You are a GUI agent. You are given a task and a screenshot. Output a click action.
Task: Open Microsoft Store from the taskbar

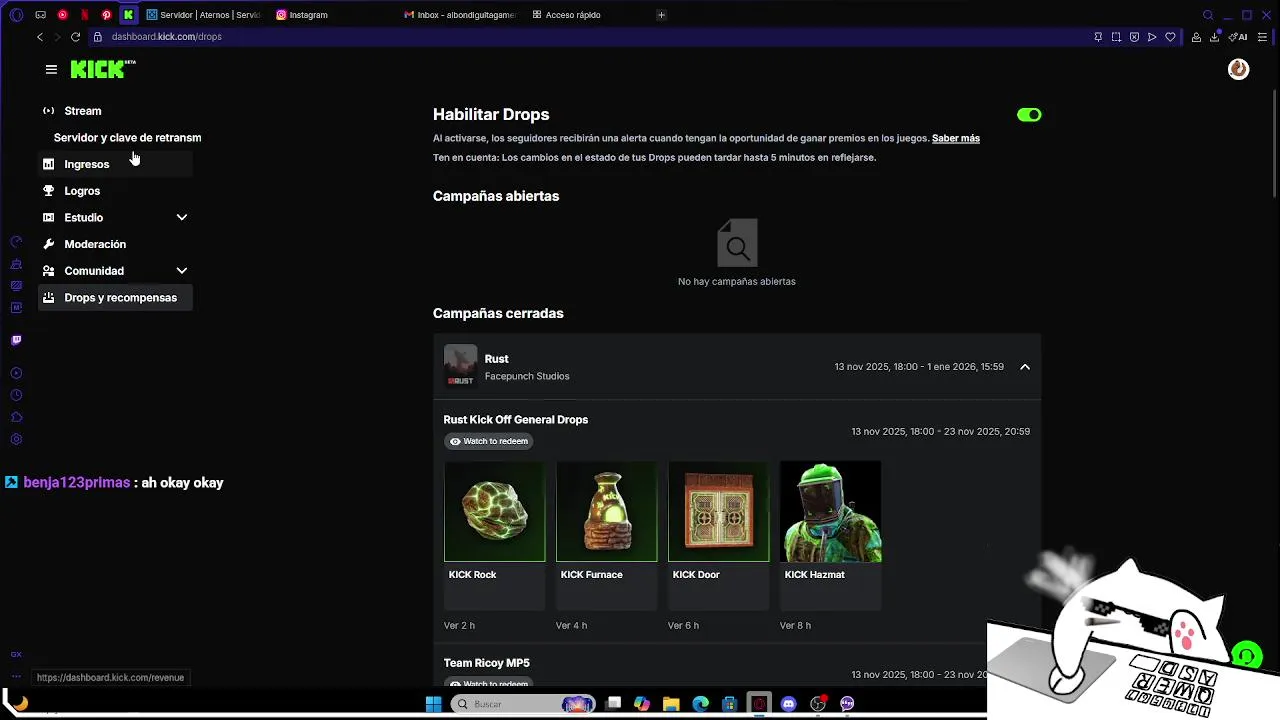point(730,704)
